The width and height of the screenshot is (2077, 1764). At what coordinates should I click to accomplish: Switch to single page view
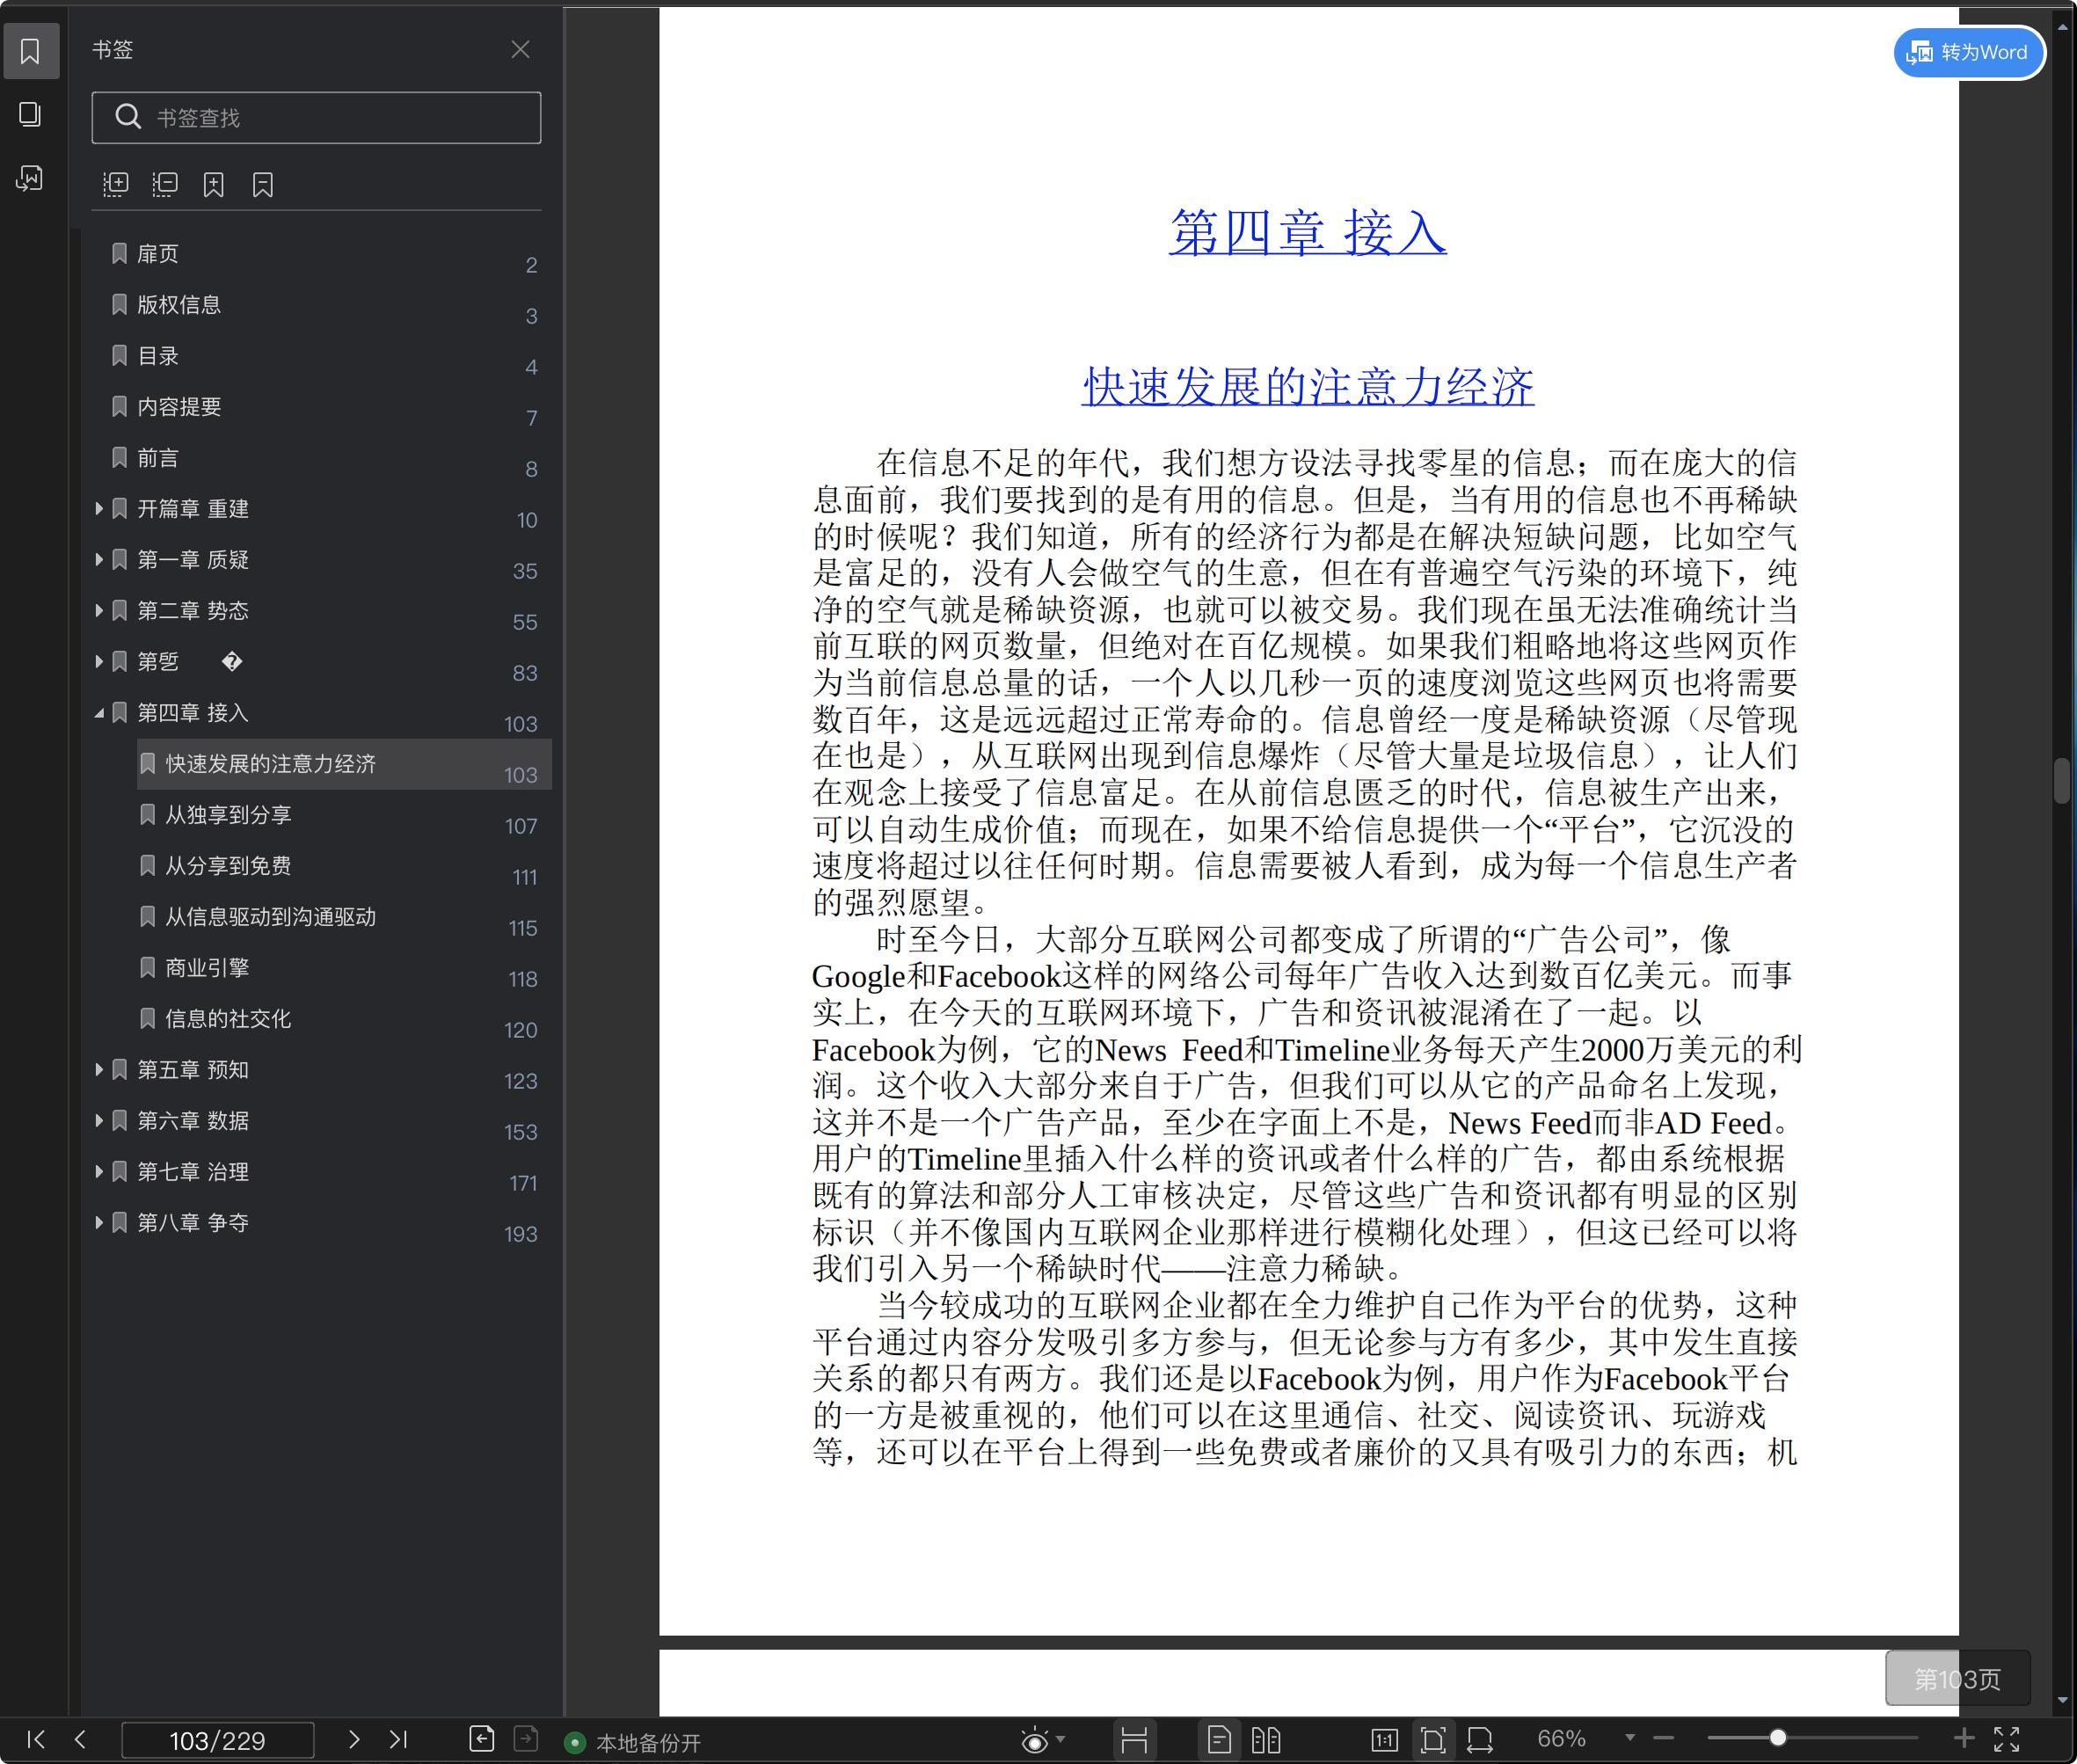pyautogui.click(x=1219, y=1740)
